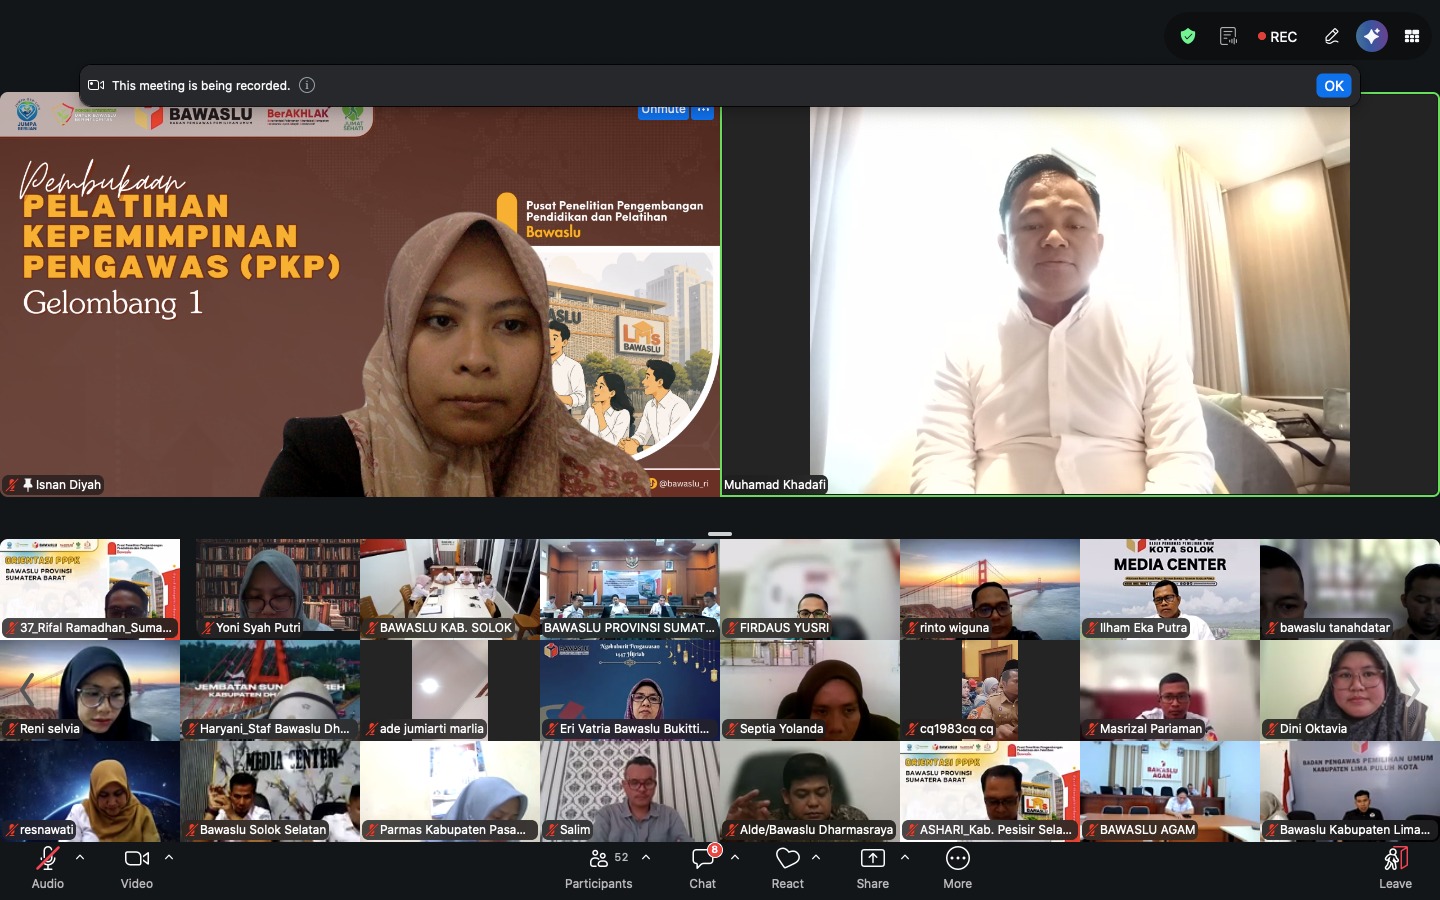
Task: Open recording info icon in the notice
Action: point(307,85)
